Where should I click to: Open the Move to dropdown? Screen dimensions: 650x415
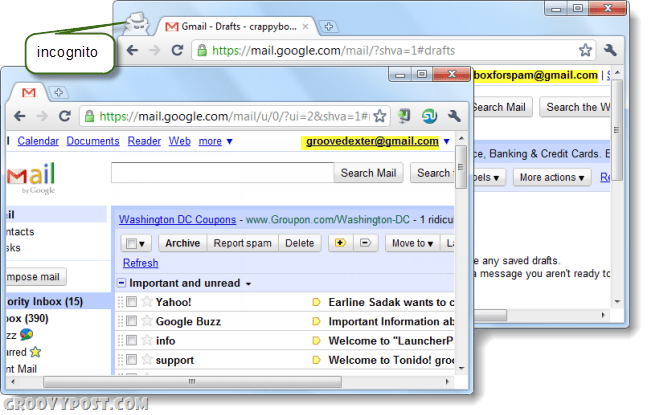point(412,243)
